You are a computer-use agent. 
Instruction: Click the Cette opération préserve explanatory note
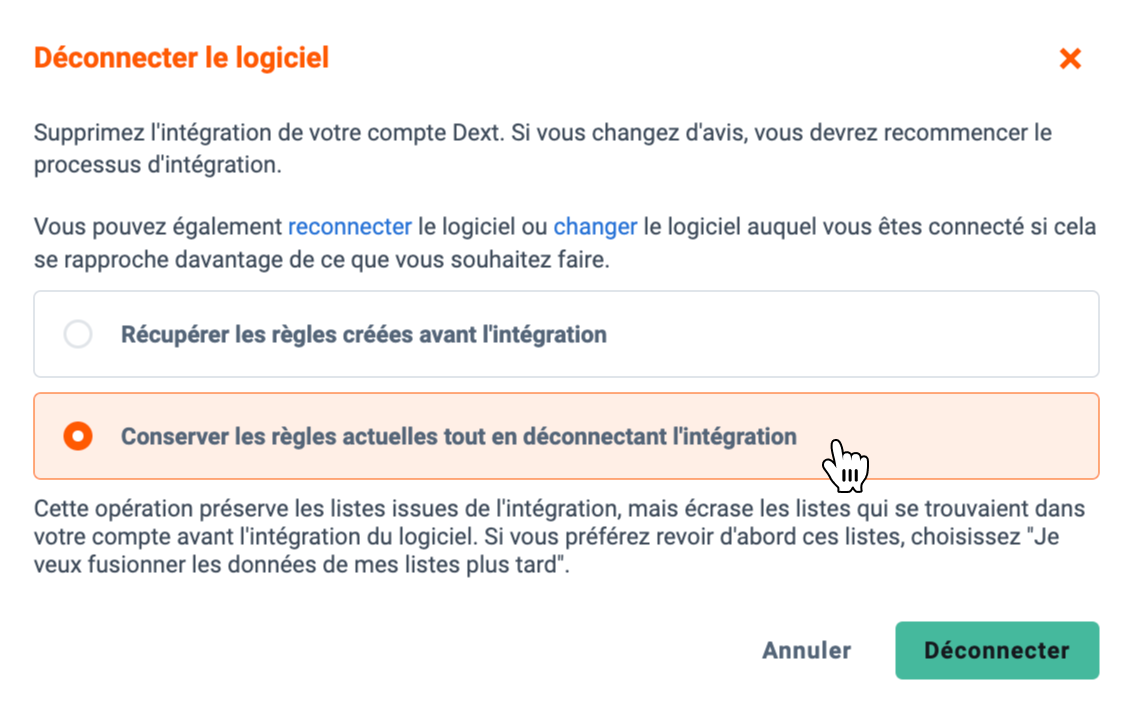(x=559, y=537)
